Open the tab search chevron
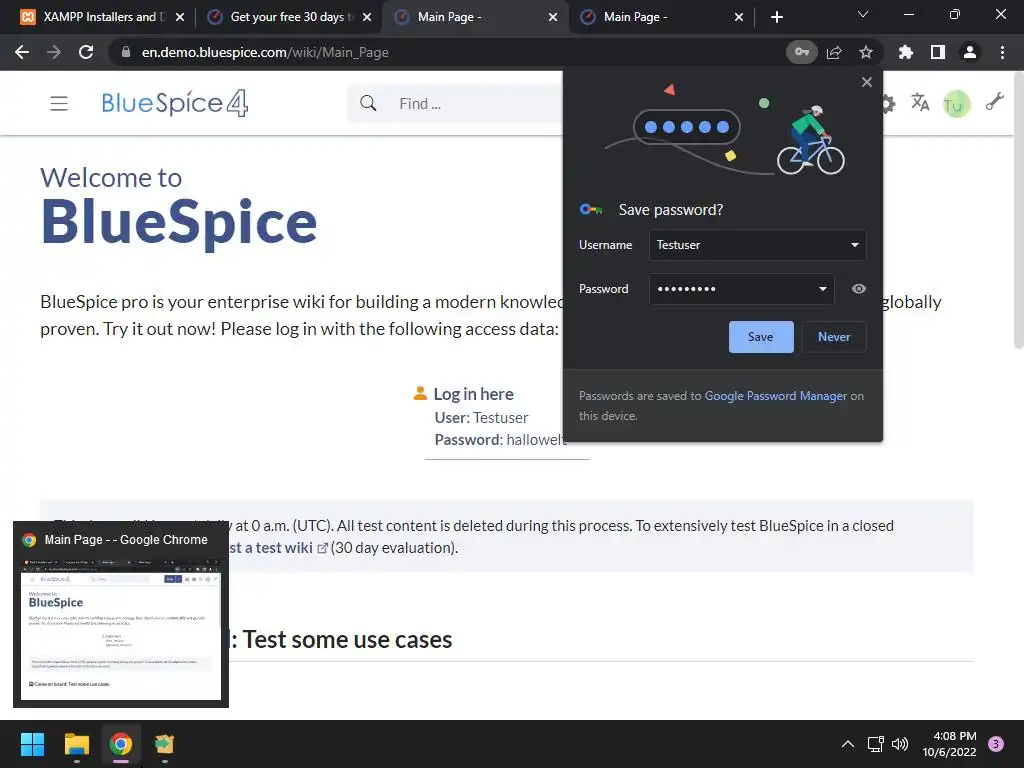1024x768 pixels. [x=863, y=14]
